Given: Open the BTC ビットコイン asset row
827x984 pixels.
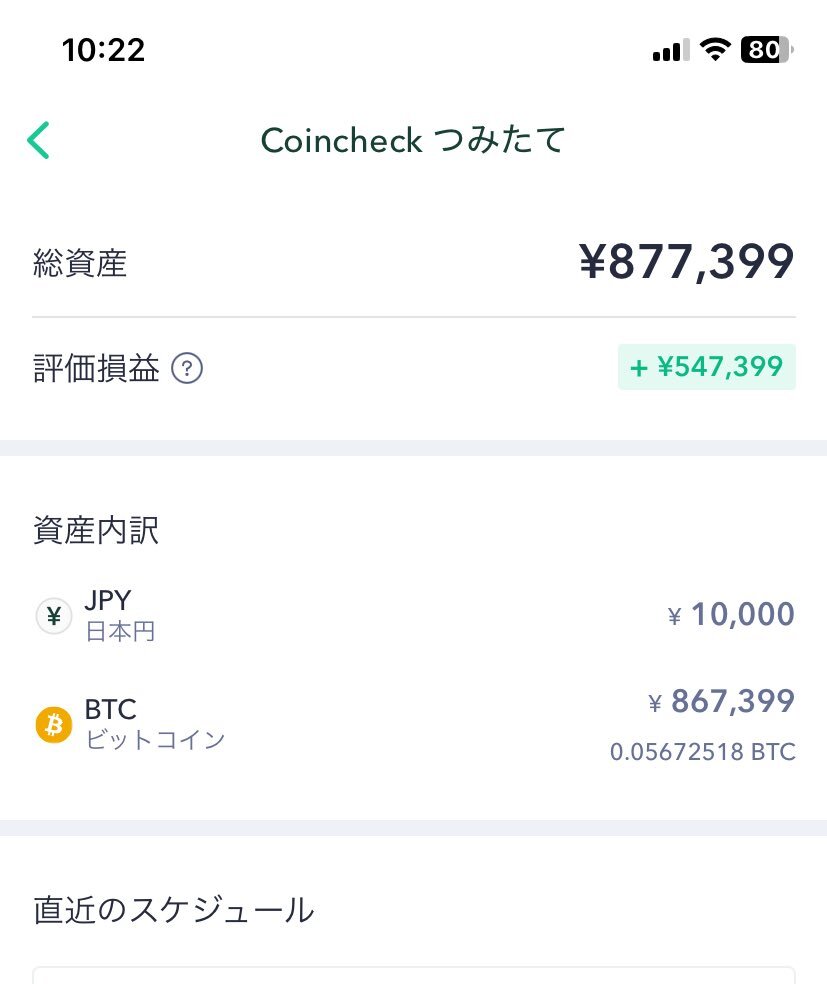Looking at the screenshot, I should (414, 725).
